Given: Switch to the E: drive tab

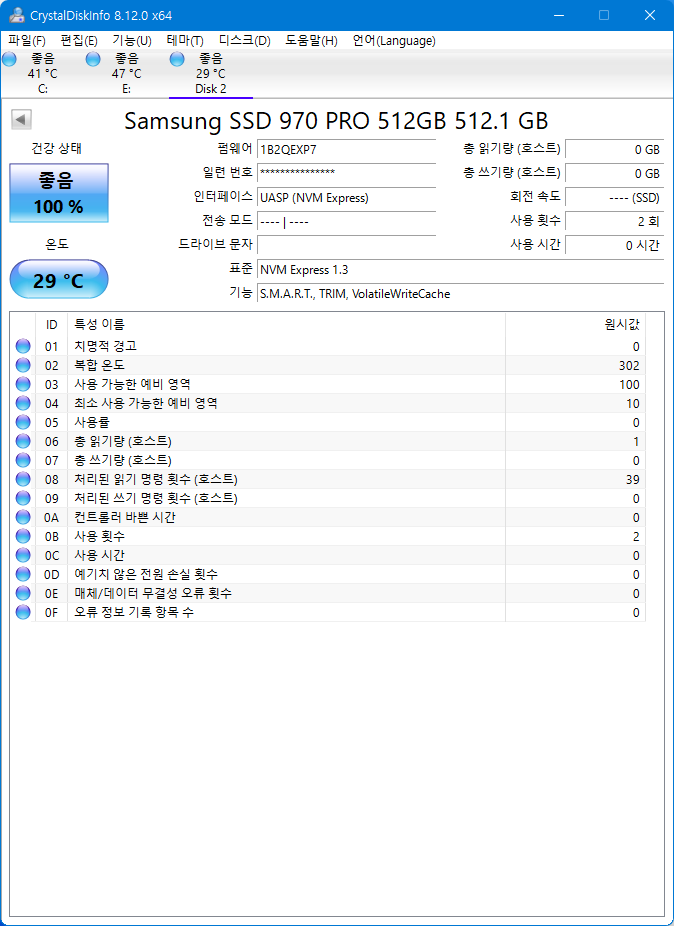Looking at the screenshot, I should coord(126,74).
